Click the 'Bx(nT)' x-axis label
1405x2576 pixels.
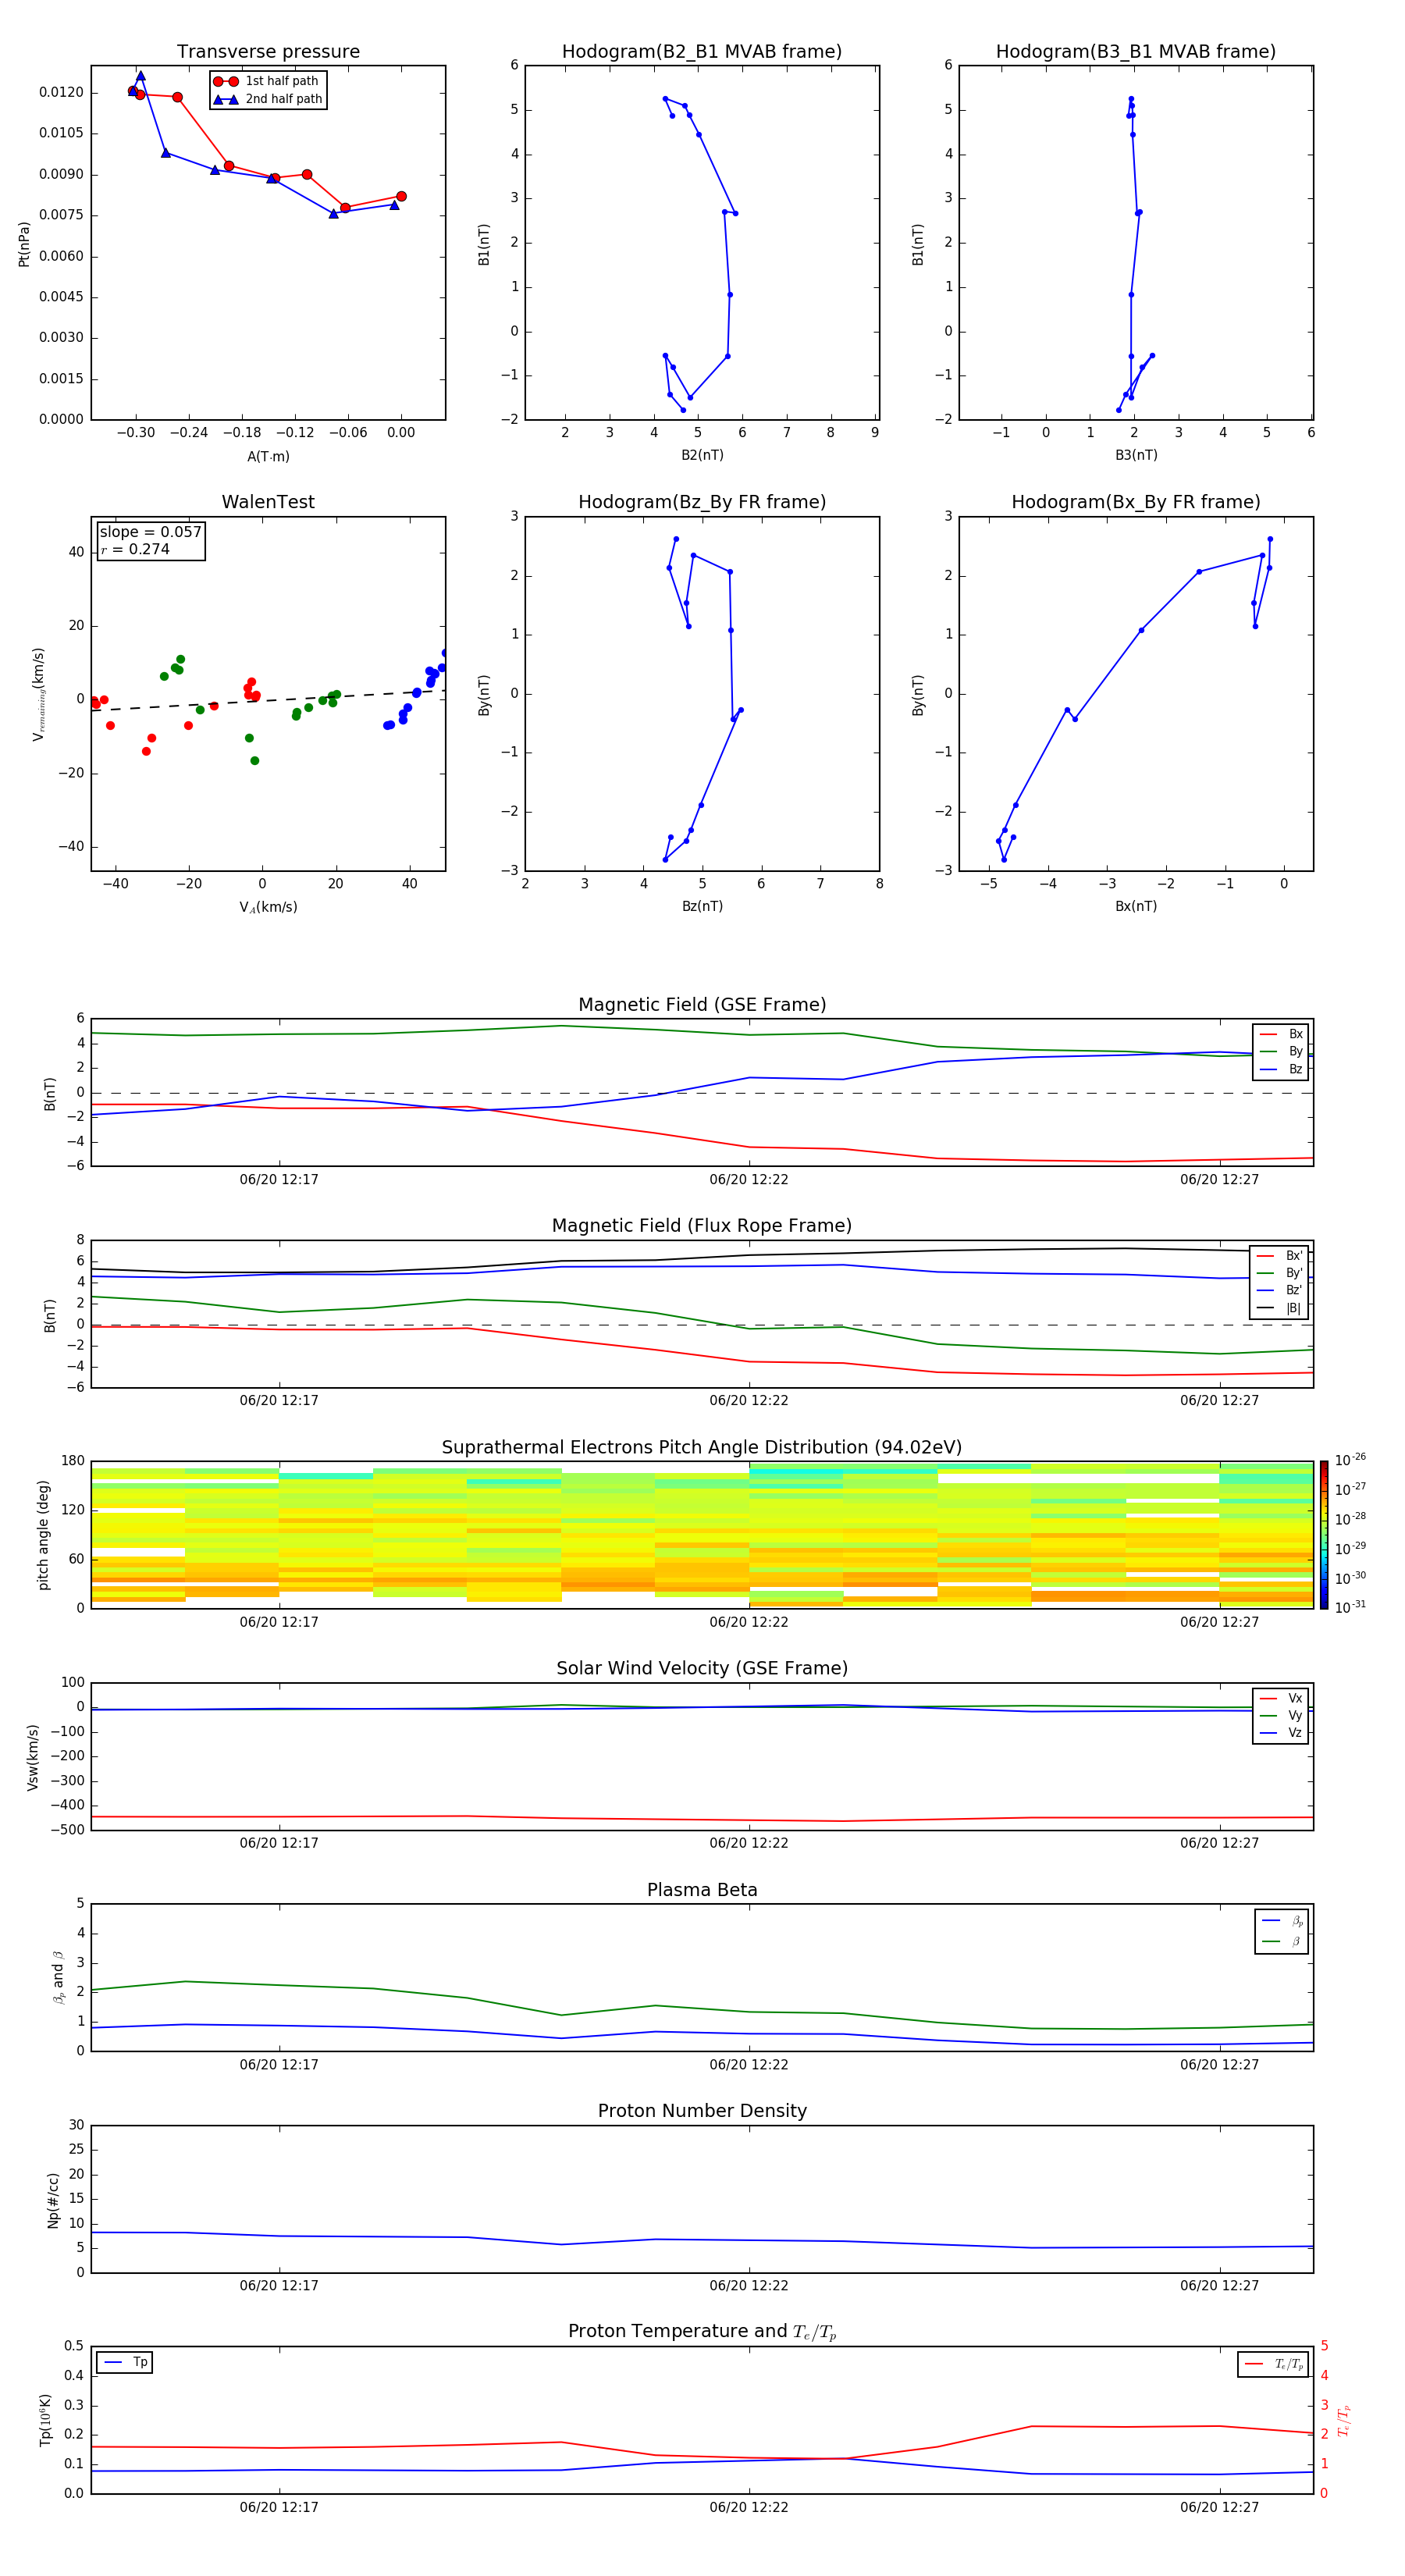1136,906
